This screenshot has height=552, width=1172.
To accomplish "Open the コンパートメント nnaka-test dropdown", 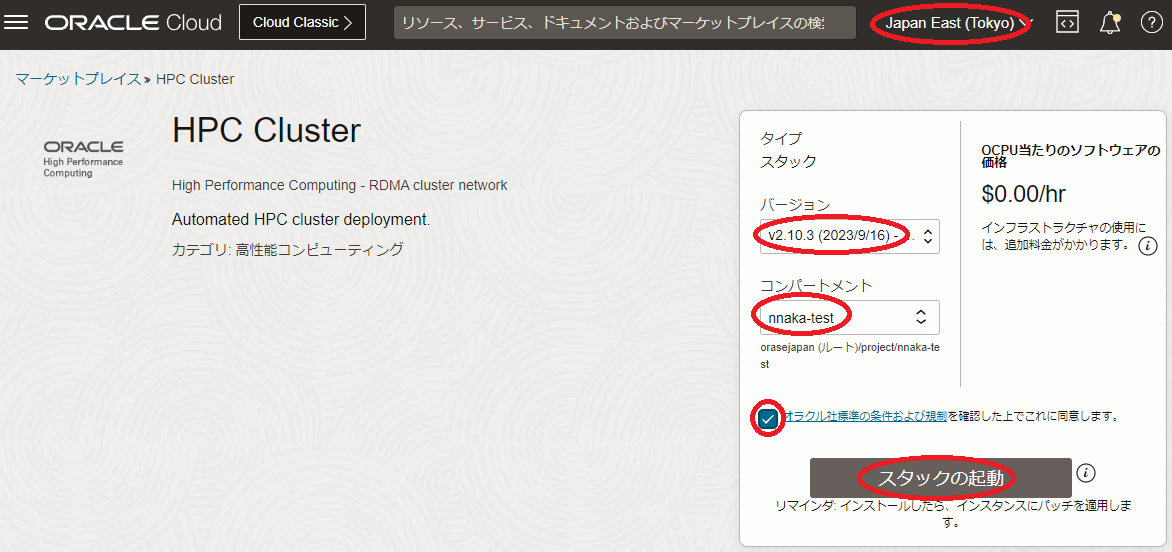I will pos(849,317).
